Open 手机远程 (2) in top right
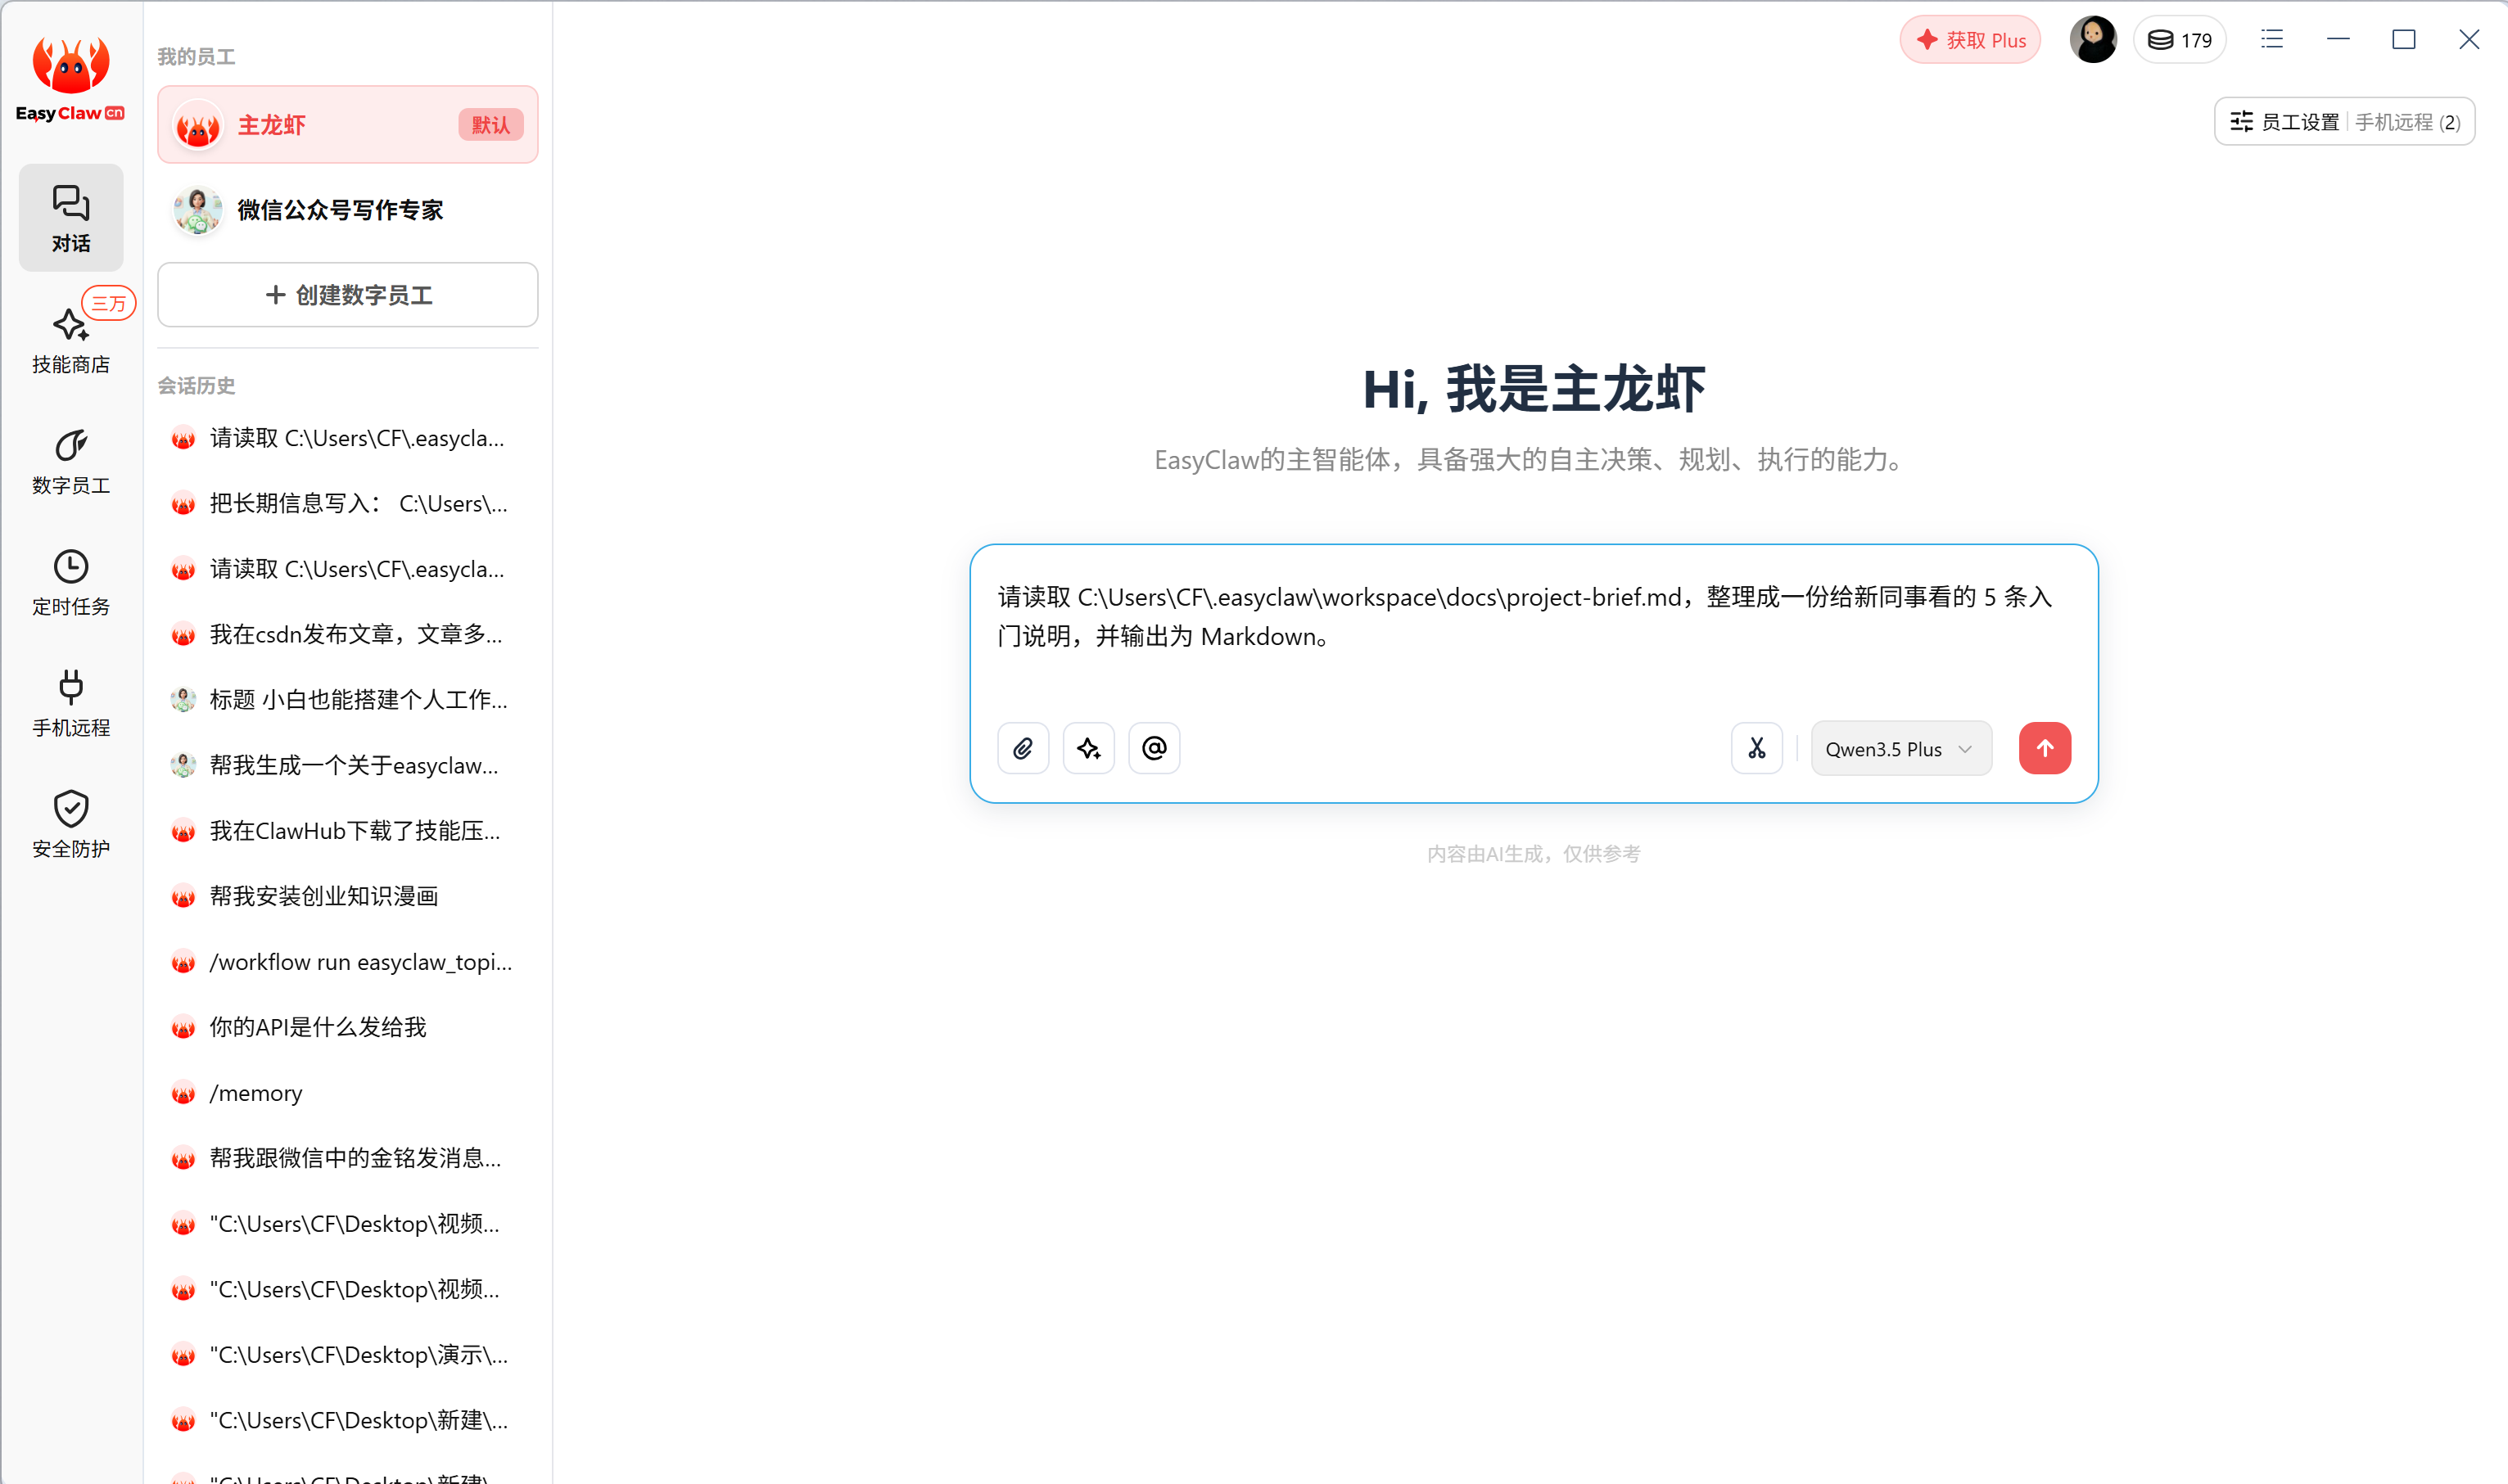Screen dimensions: 2508x1484 pyautogui.click(x=2408, y=122)
